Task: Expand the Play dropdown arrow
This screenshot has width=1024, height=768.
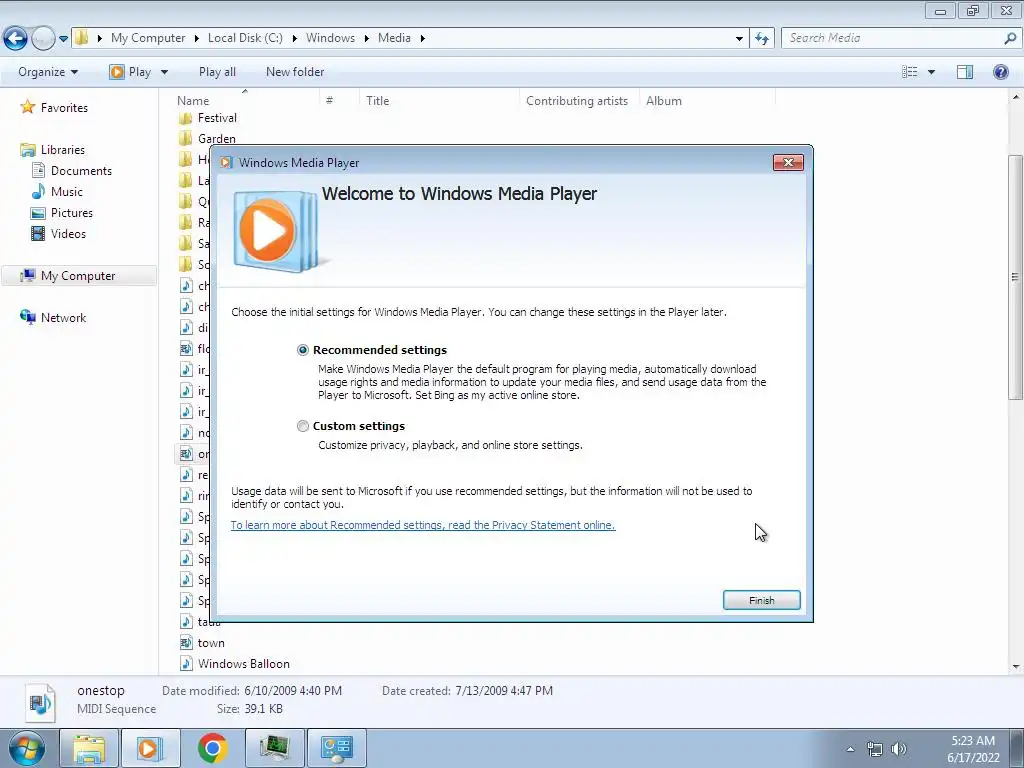Action: [164, 72]
